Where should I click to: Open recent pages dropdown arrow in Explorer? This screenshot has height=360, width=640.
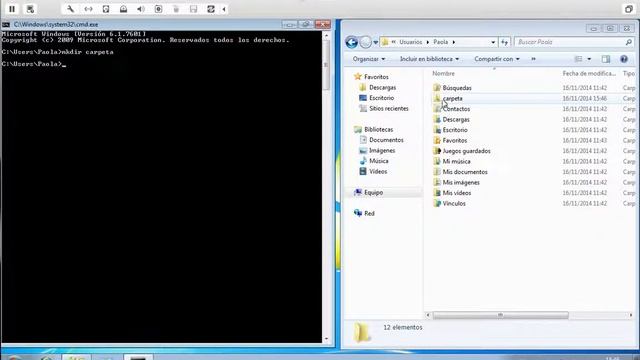tap(376, 42)
